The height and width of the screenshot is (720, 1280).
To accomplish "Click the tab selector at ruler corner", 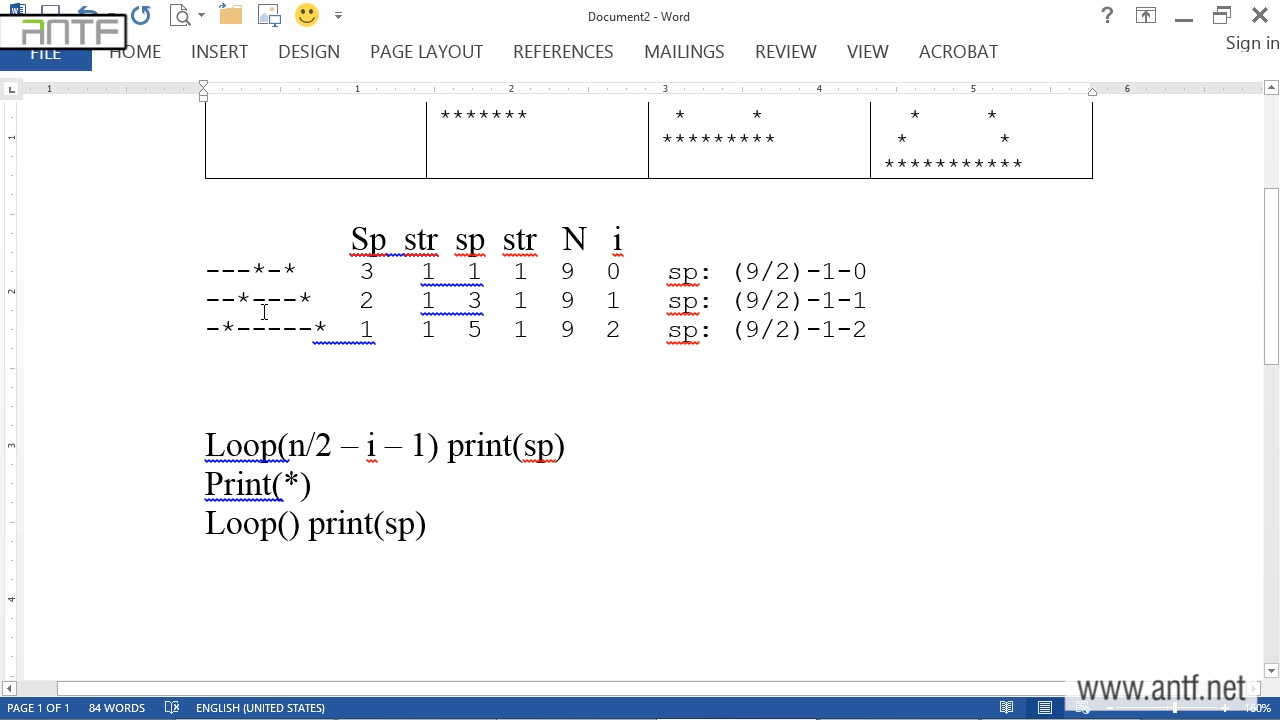I will coord(11,90).
